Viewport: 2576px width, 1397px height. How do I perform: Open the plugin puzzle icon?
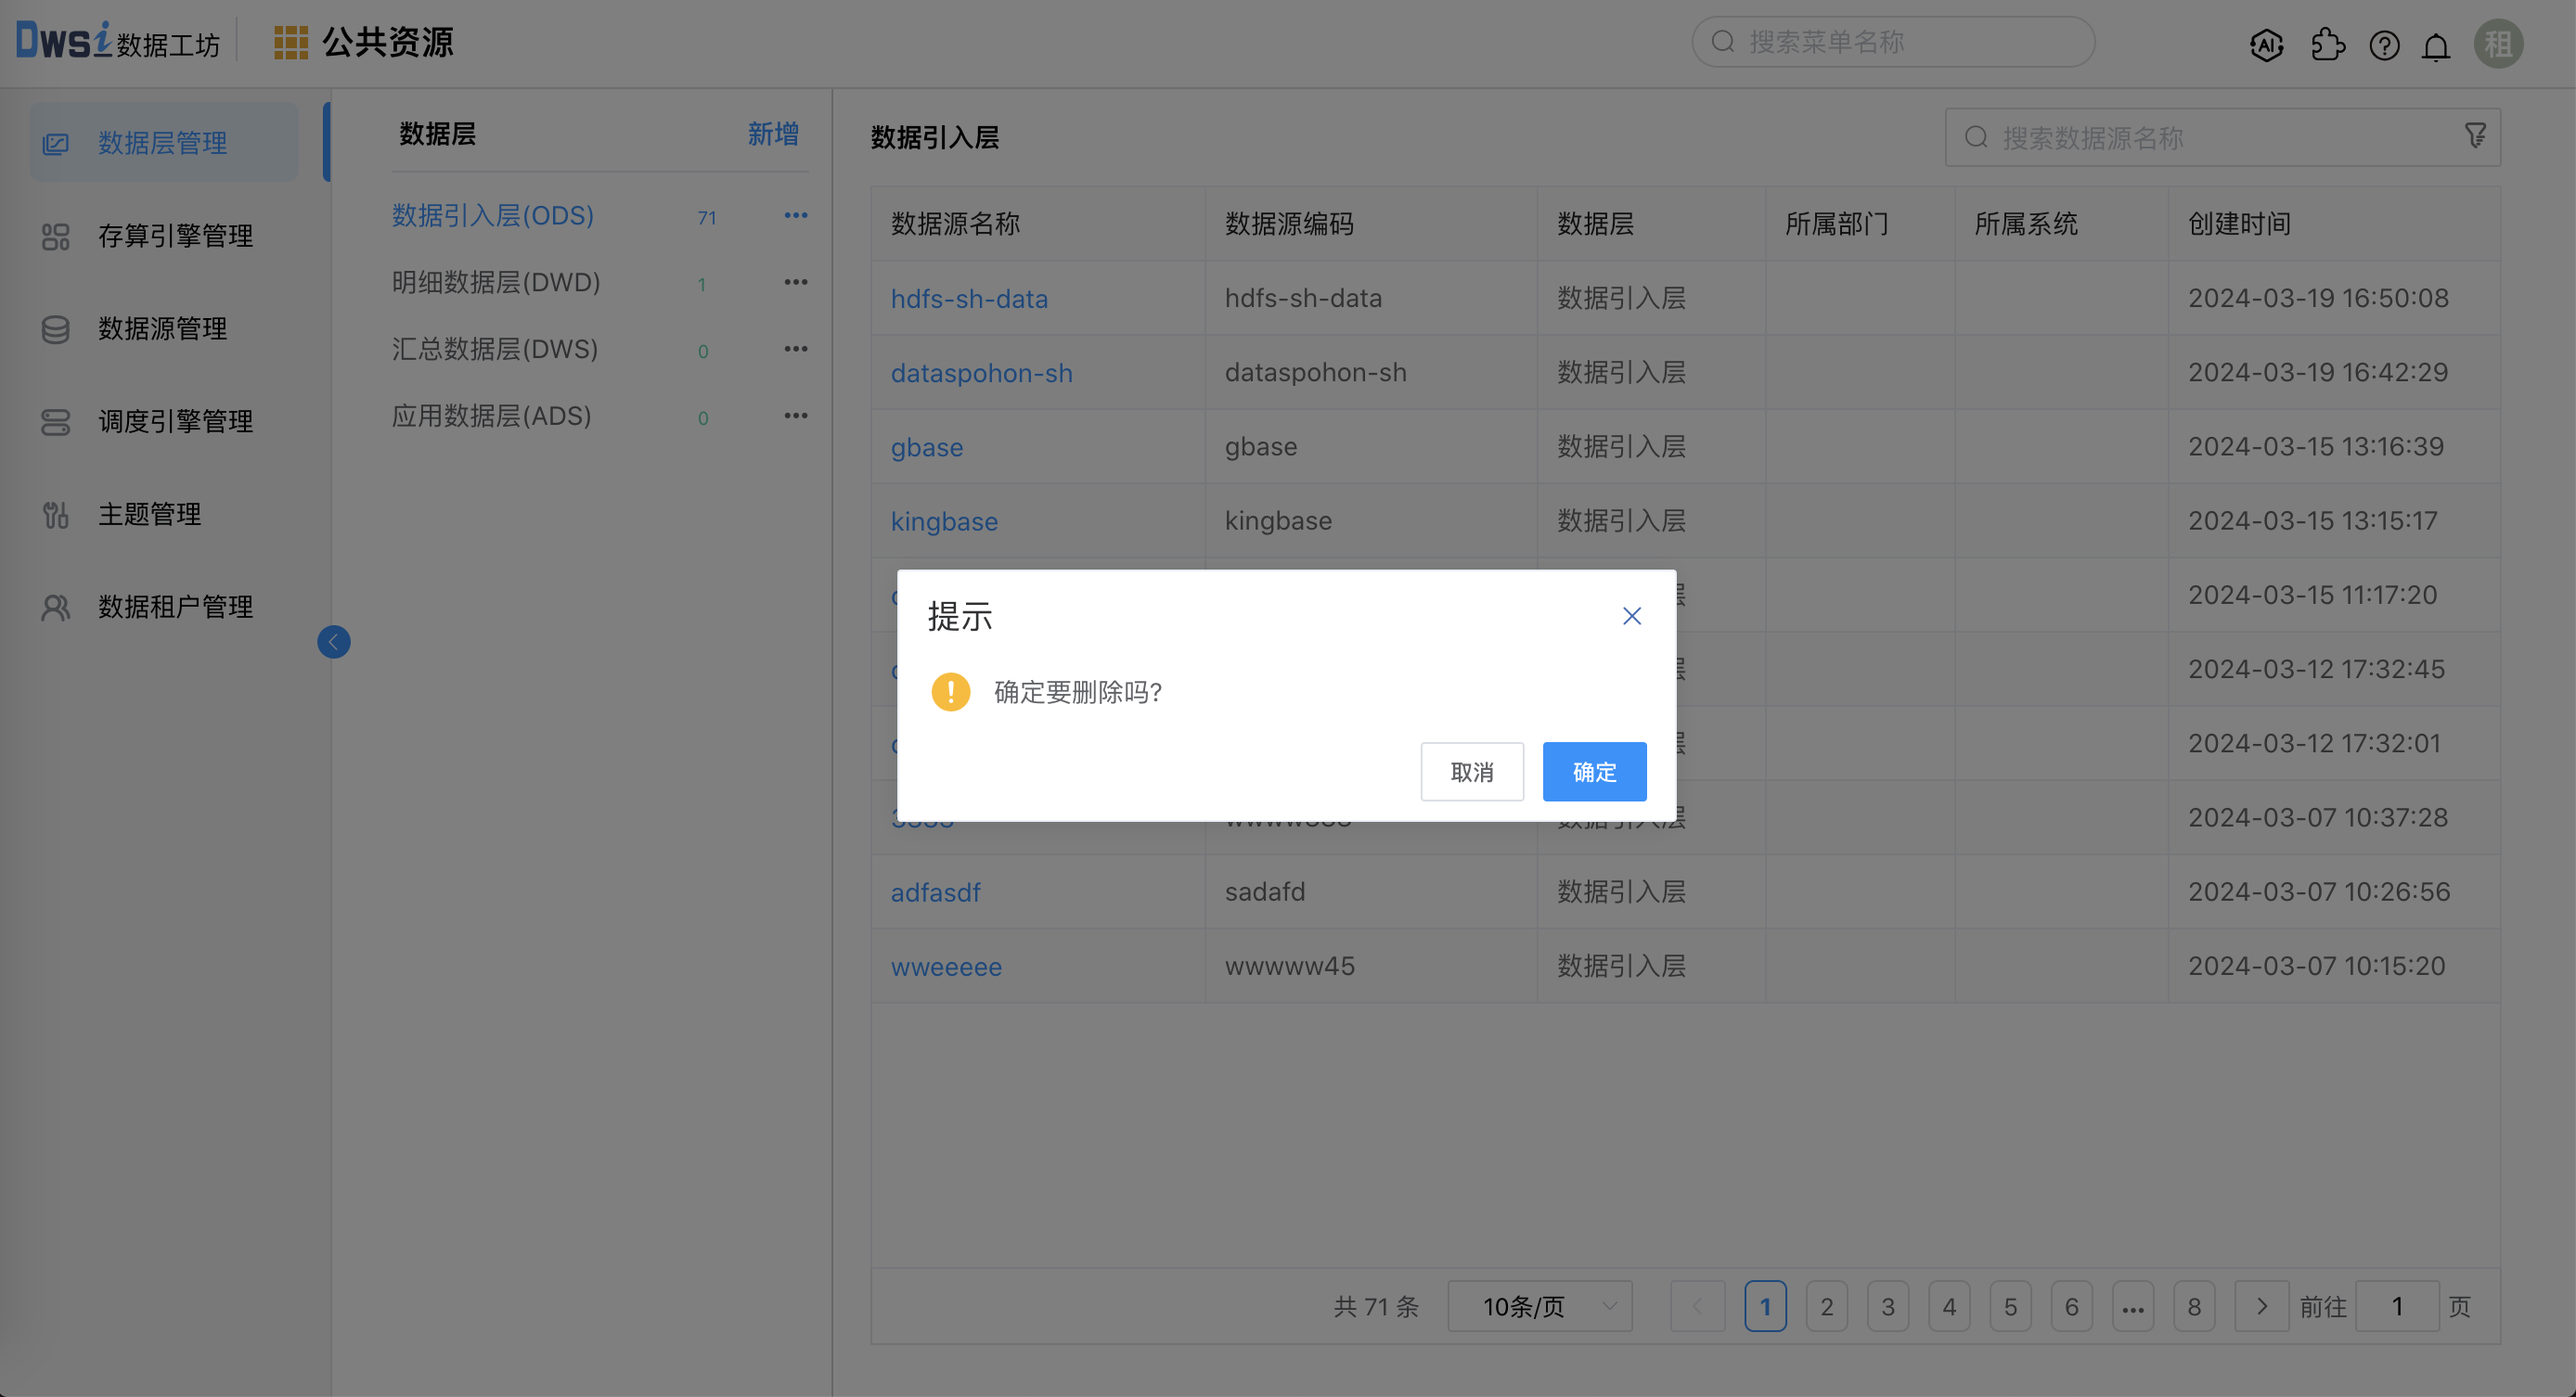pos(2327,45)
